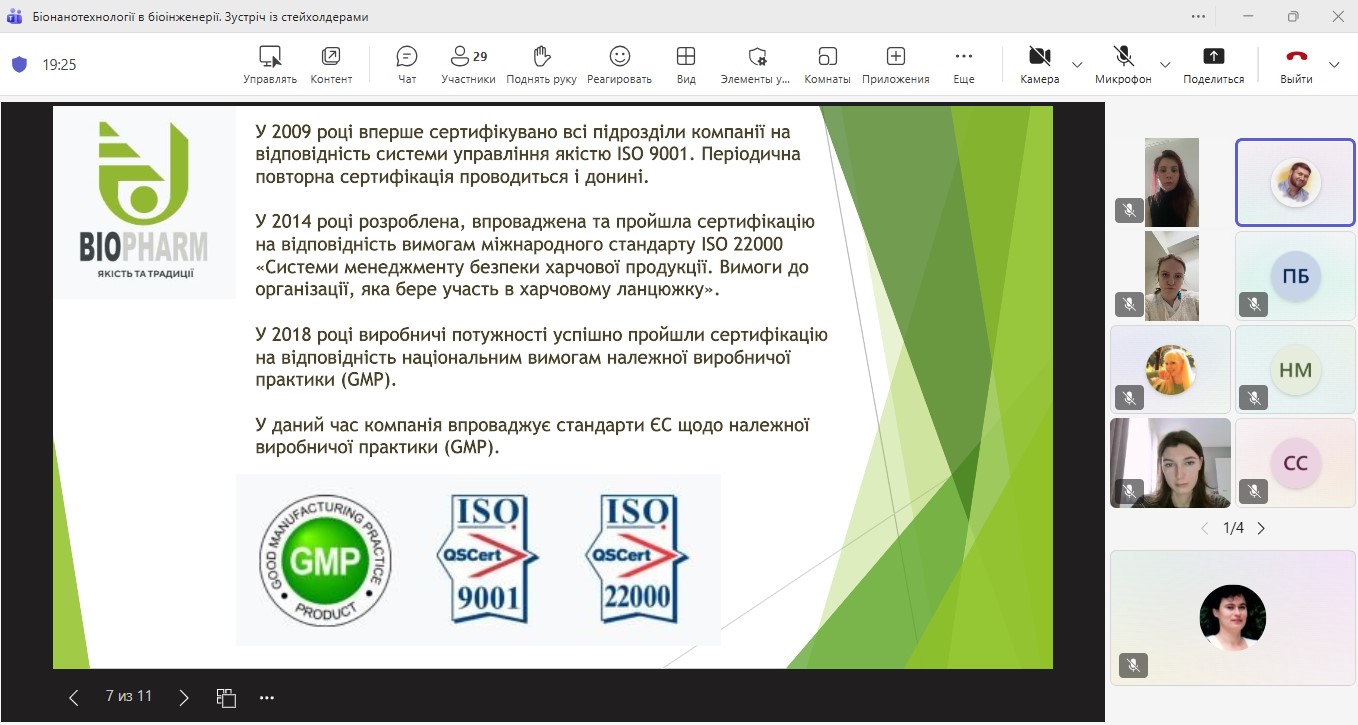
Task: Share screen with Поделиться
Action: click(x=1213, y=64)
